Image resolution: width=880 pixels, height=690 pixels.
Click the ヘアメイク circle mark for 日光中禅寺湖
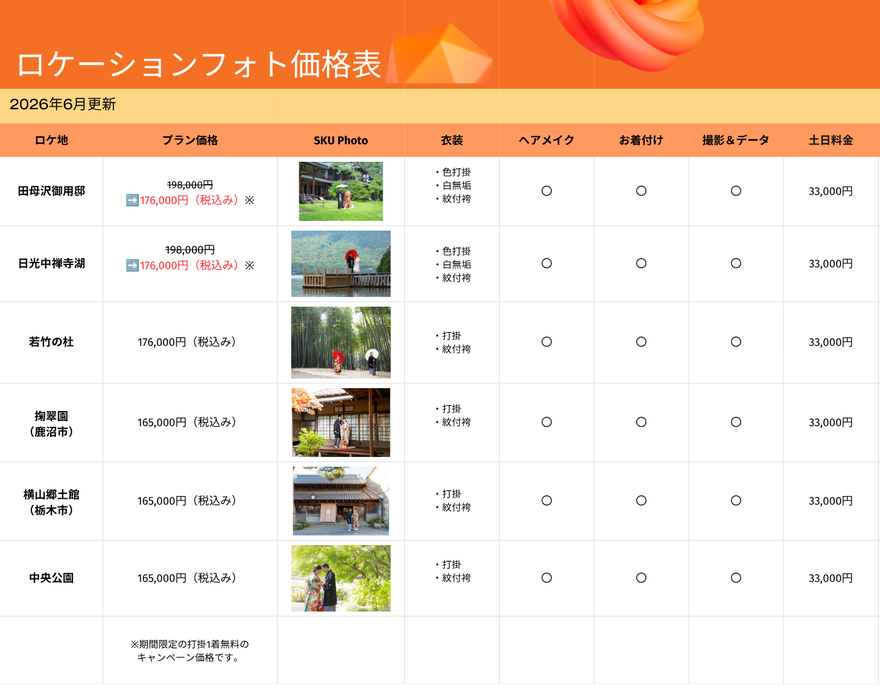(x=547, y=263)
